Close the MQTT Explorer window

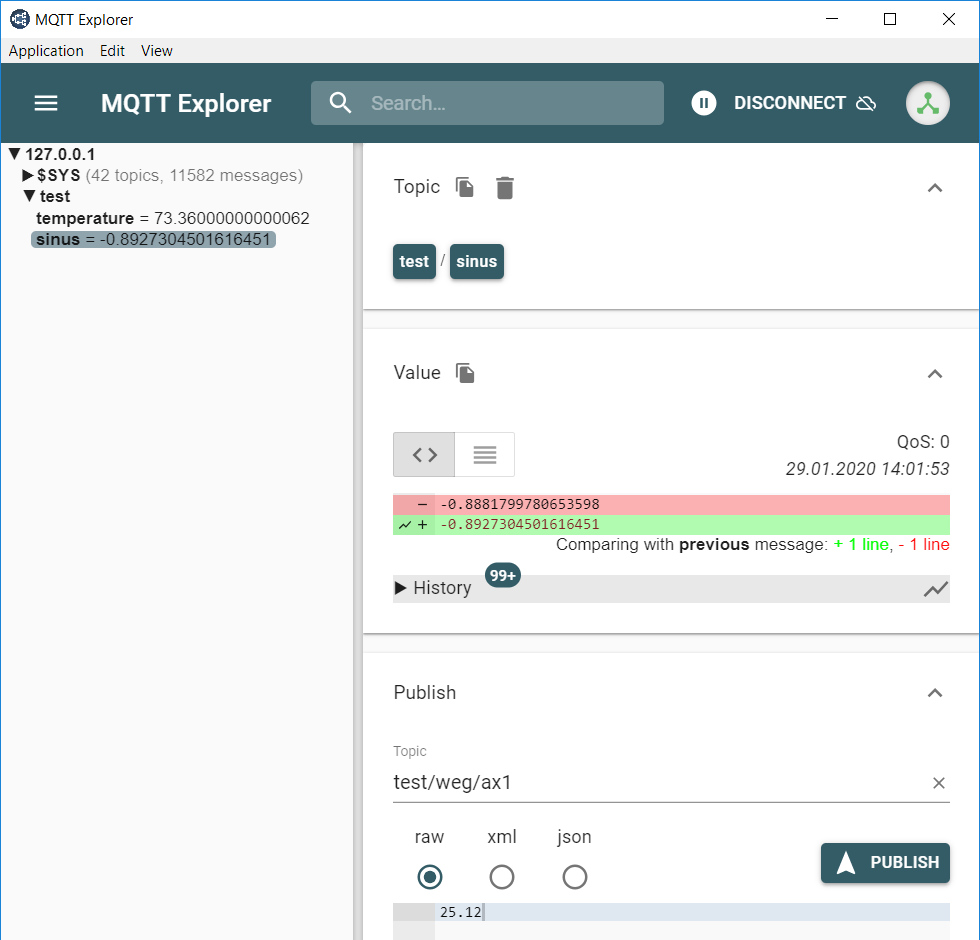949,19
